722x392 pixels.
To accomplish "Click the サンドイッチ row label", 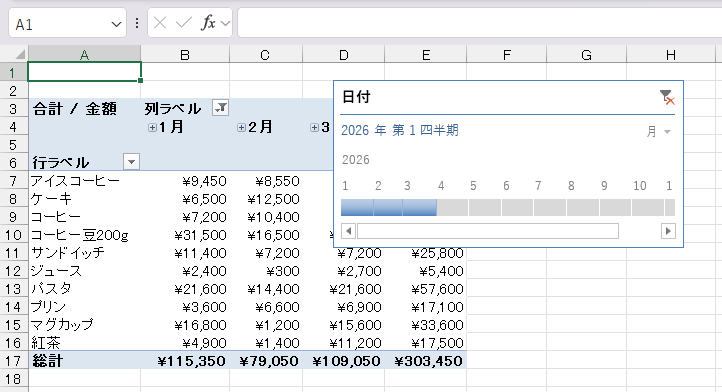I will 68,253.
